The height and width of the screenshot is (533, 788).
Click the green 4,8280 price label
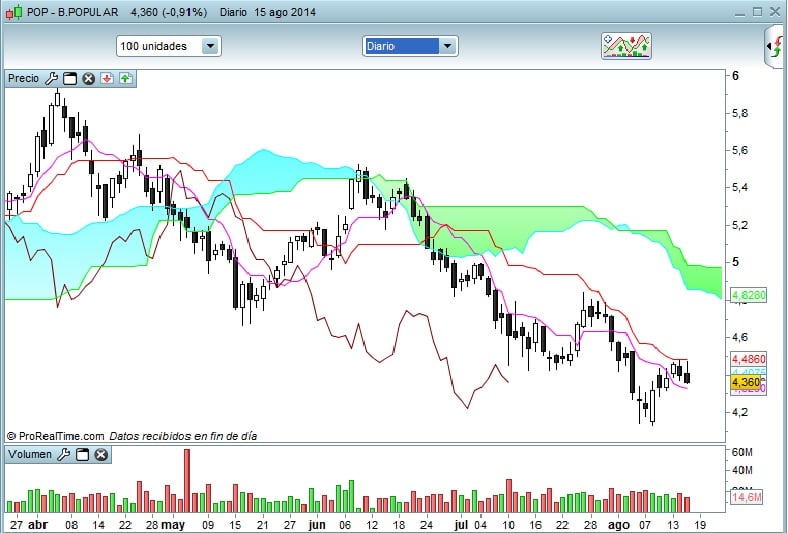click(x=749, y=295)
